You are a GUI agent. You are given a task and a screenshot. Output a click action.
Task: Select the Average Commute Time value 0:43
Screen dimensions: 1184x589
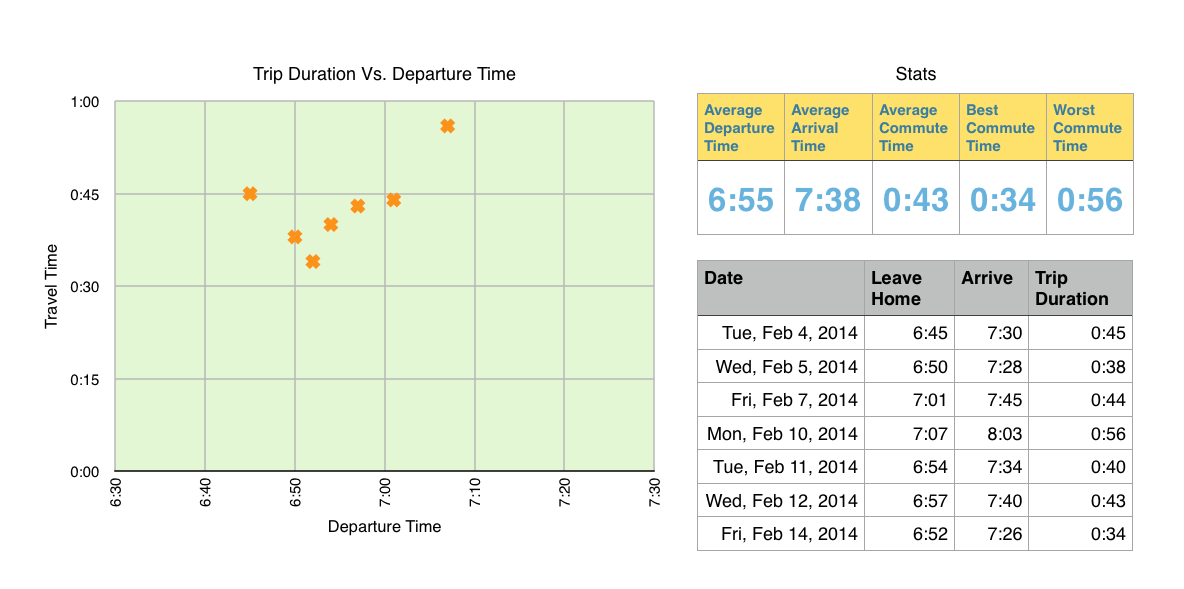click(x=915, y=200)
